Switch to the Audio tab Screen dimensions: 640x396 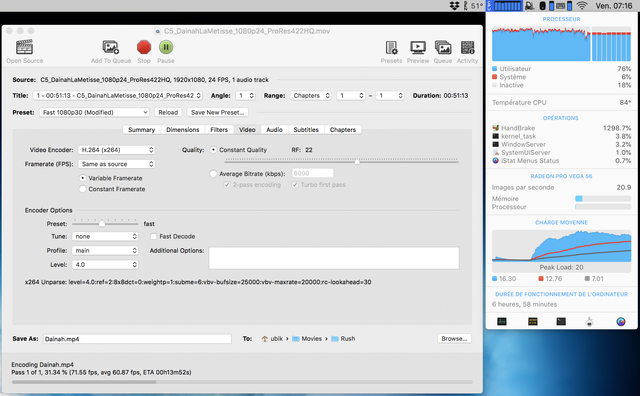pyautogui.click(x=275, y=129)
